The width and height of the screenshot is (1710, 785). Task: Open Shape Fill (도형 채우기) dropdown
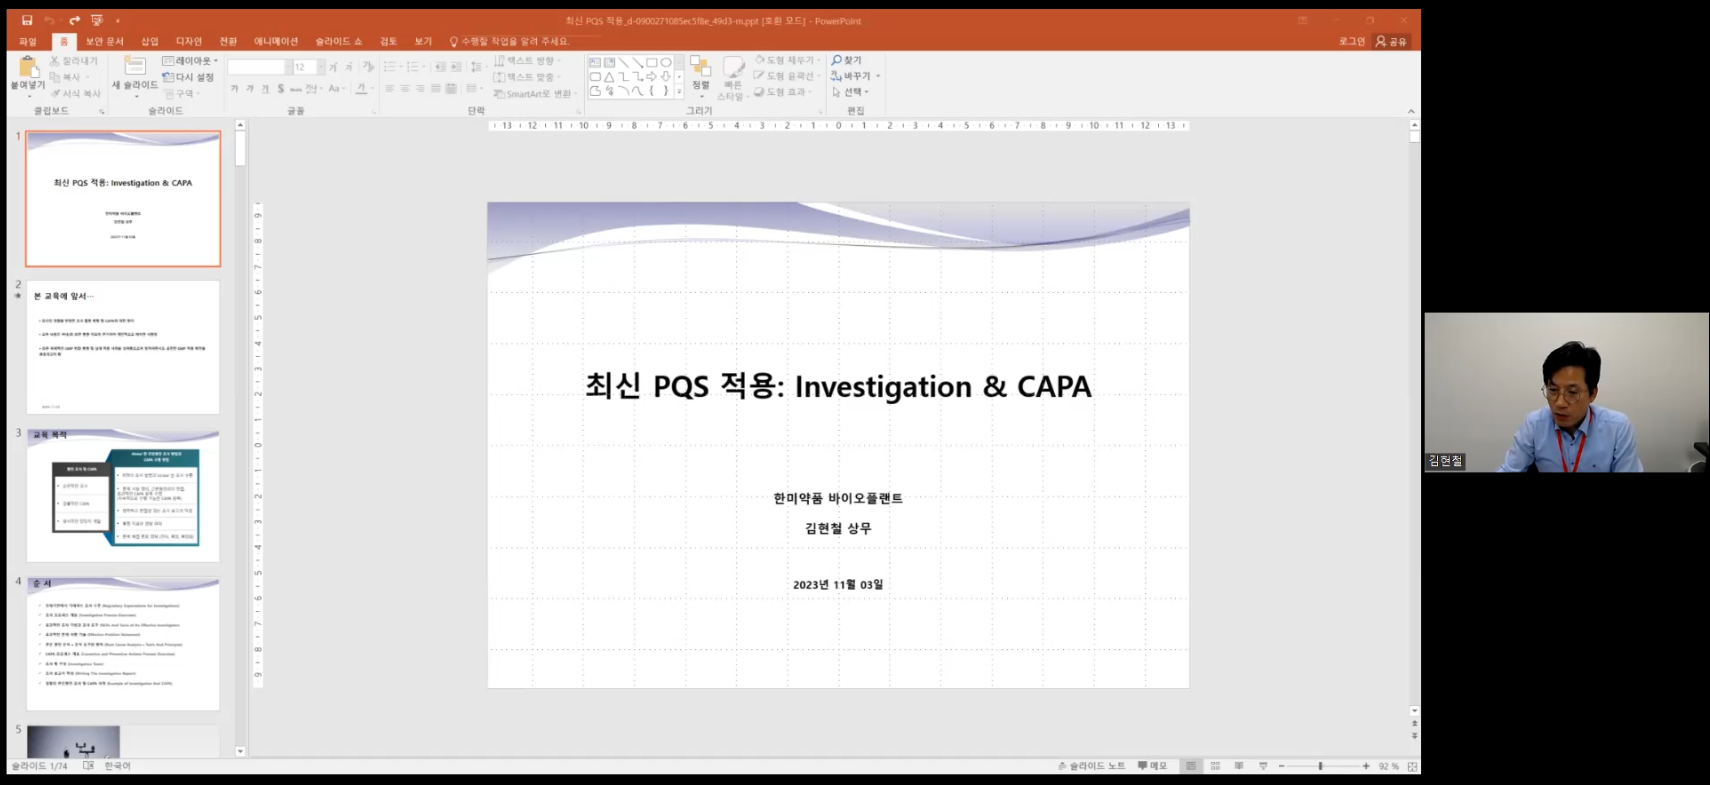click(x=787, y=60)
